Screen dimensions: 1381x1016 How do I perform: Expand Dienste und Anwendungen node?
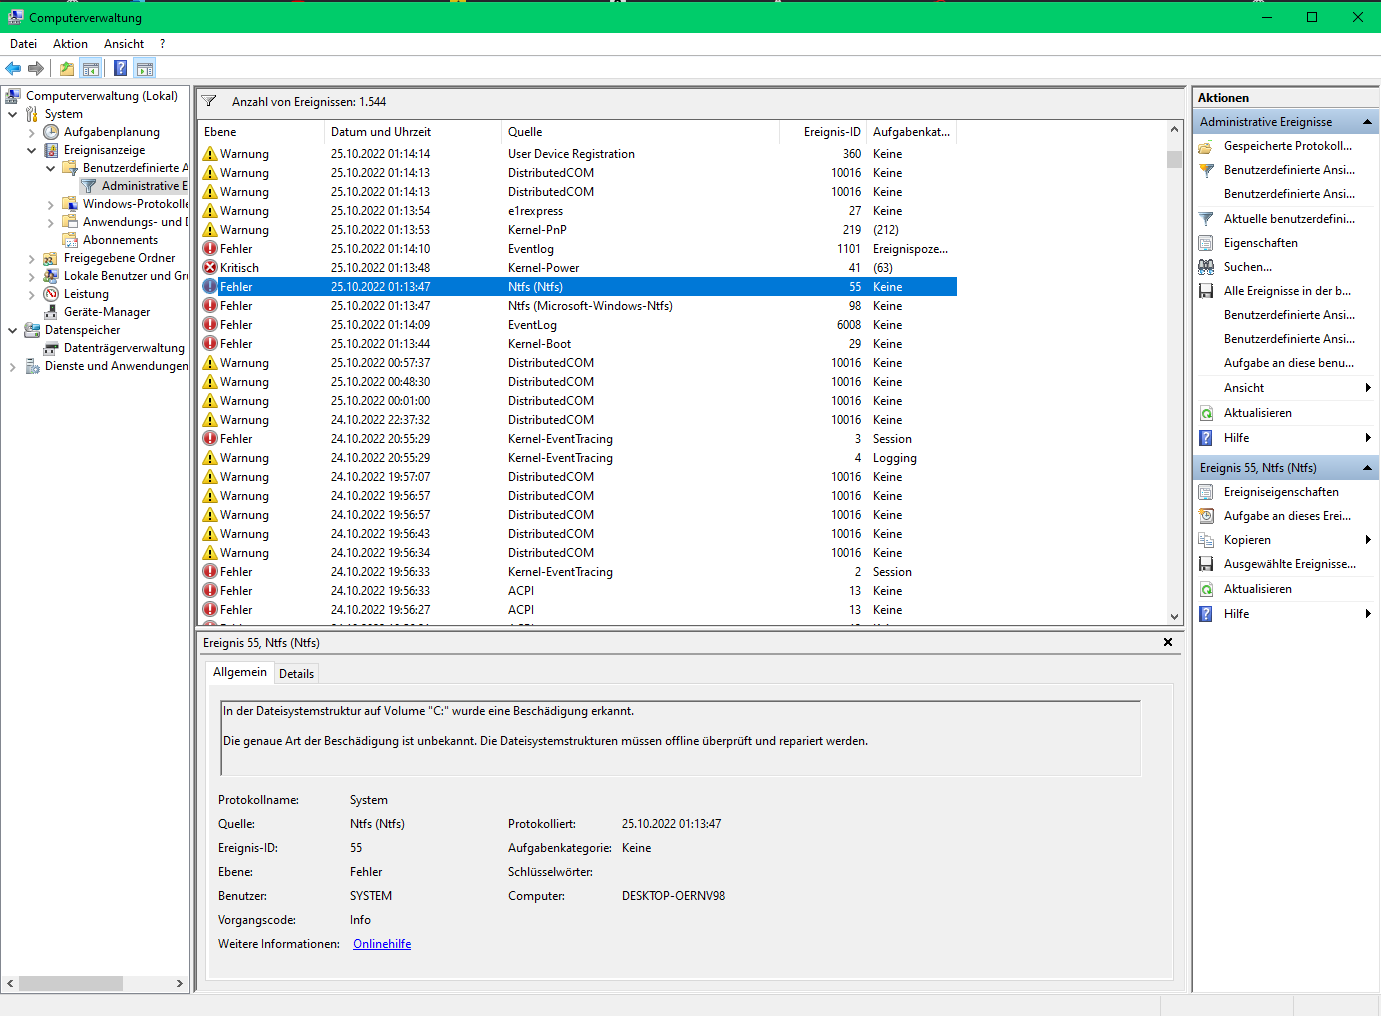13,366
